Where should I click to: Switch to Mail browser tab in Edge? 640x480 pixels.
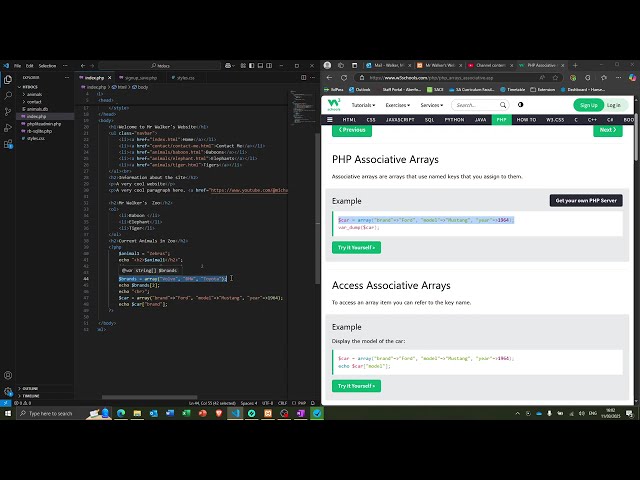[389, 65]
